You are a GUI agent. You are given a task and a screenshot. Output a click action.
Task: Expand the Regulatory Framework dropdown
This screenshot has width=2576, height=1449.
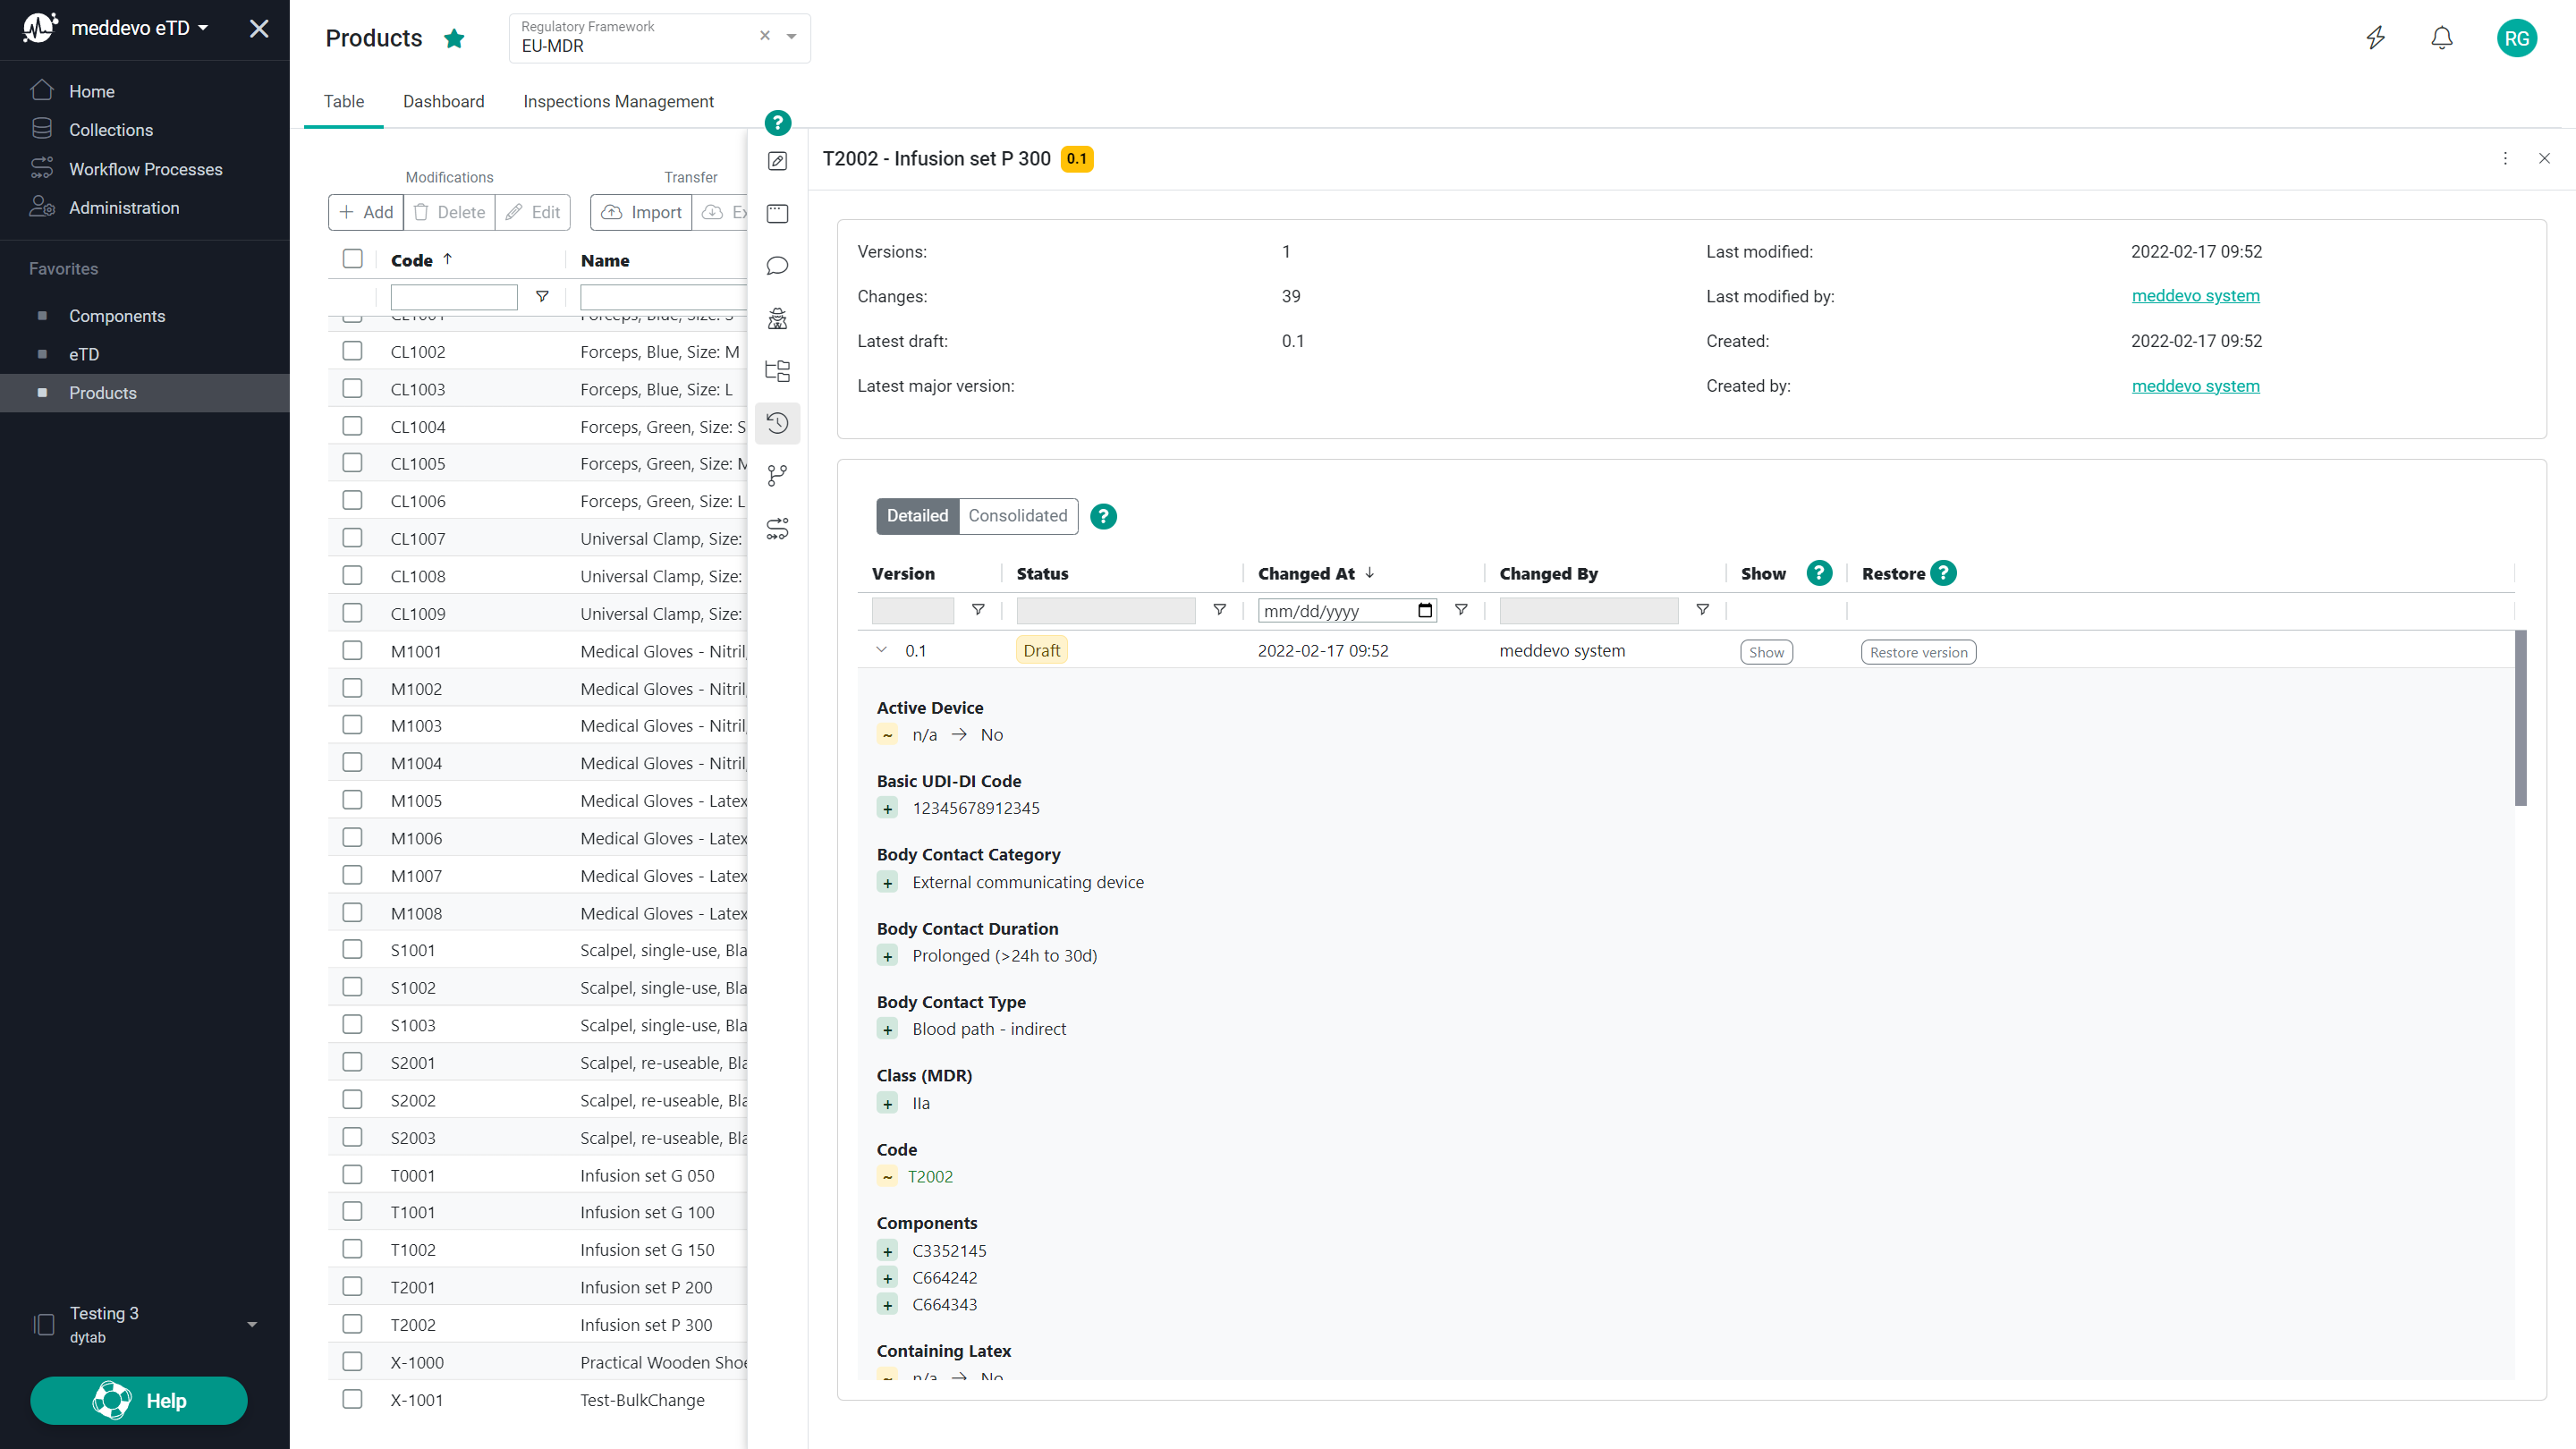[791, 37]
